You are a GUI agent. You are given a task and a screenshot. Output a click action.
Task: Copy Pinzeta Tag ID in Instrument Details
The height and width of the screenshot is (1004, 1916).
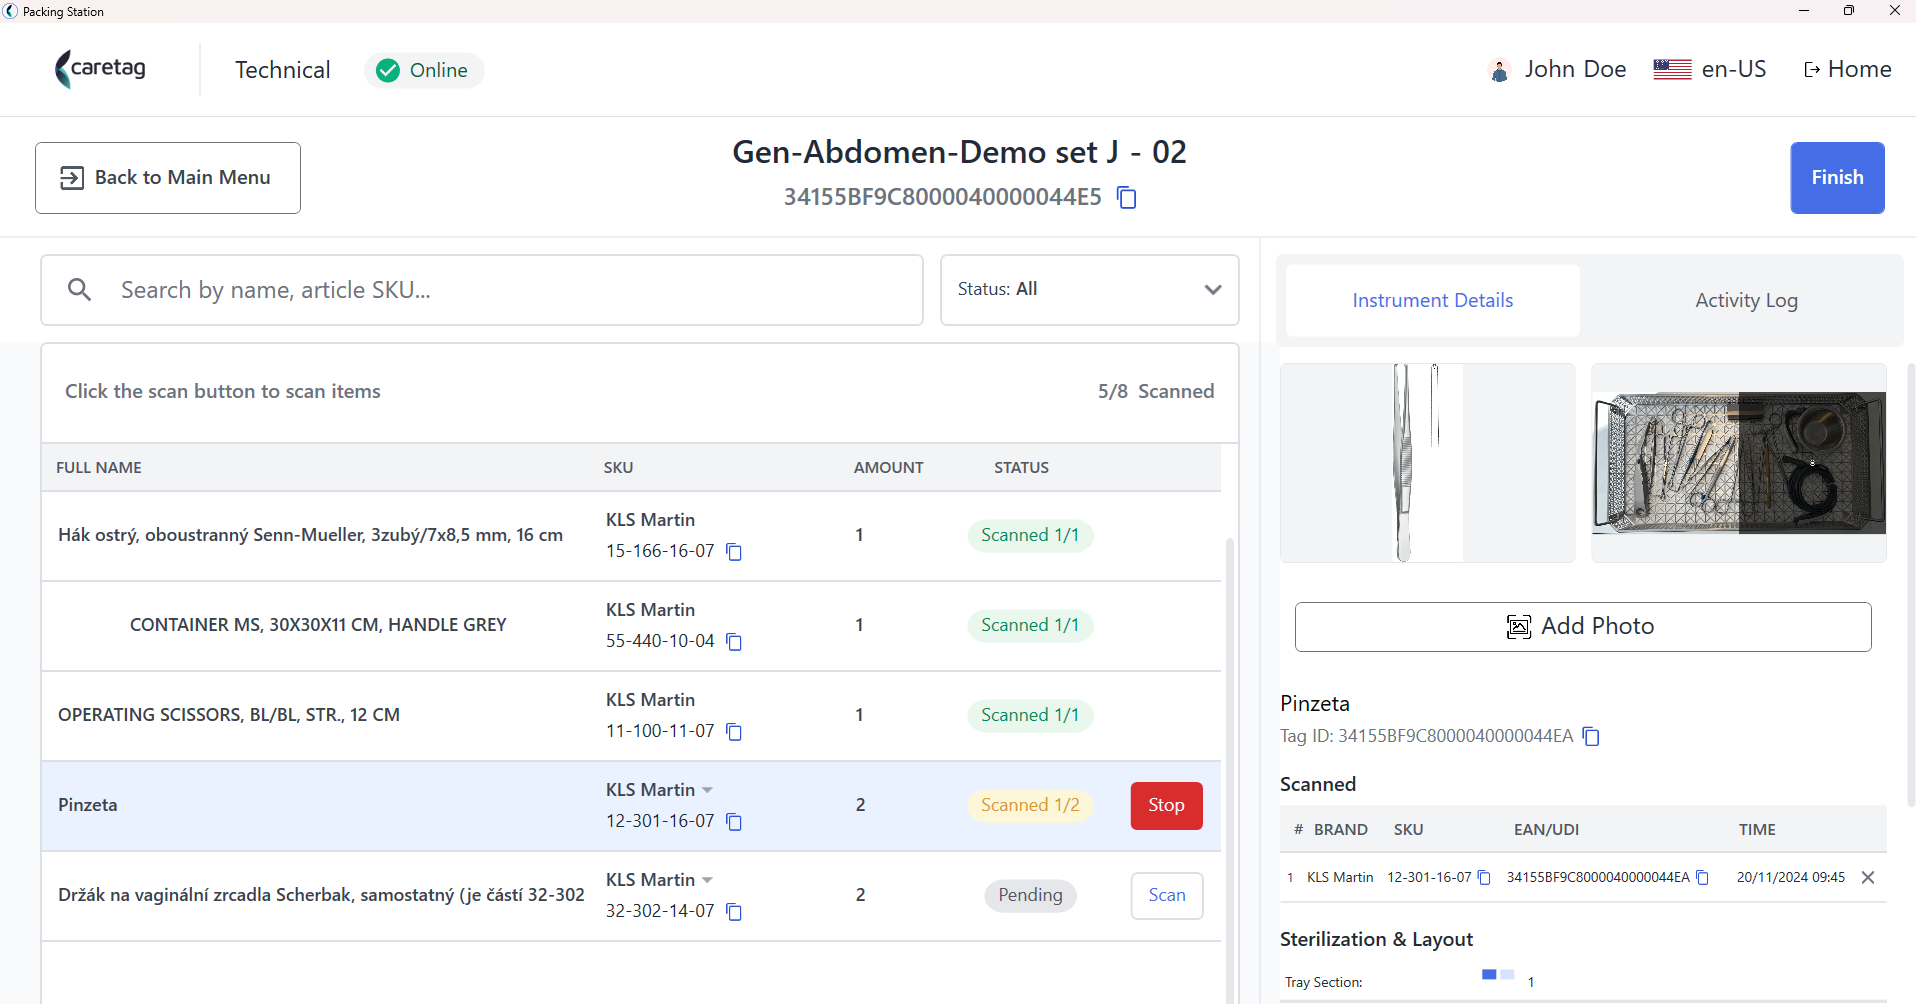point(1591,737)
